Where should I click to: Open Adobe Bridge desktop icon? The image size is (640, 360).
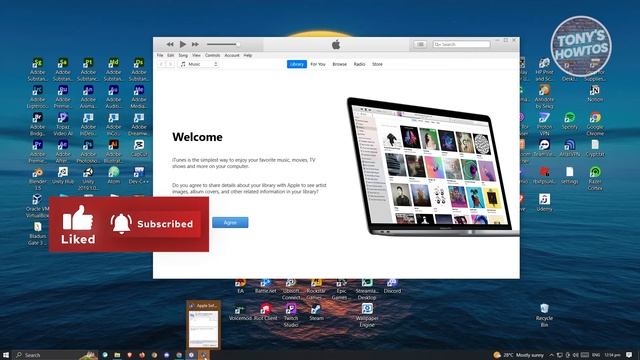click(x=38, y=124)
